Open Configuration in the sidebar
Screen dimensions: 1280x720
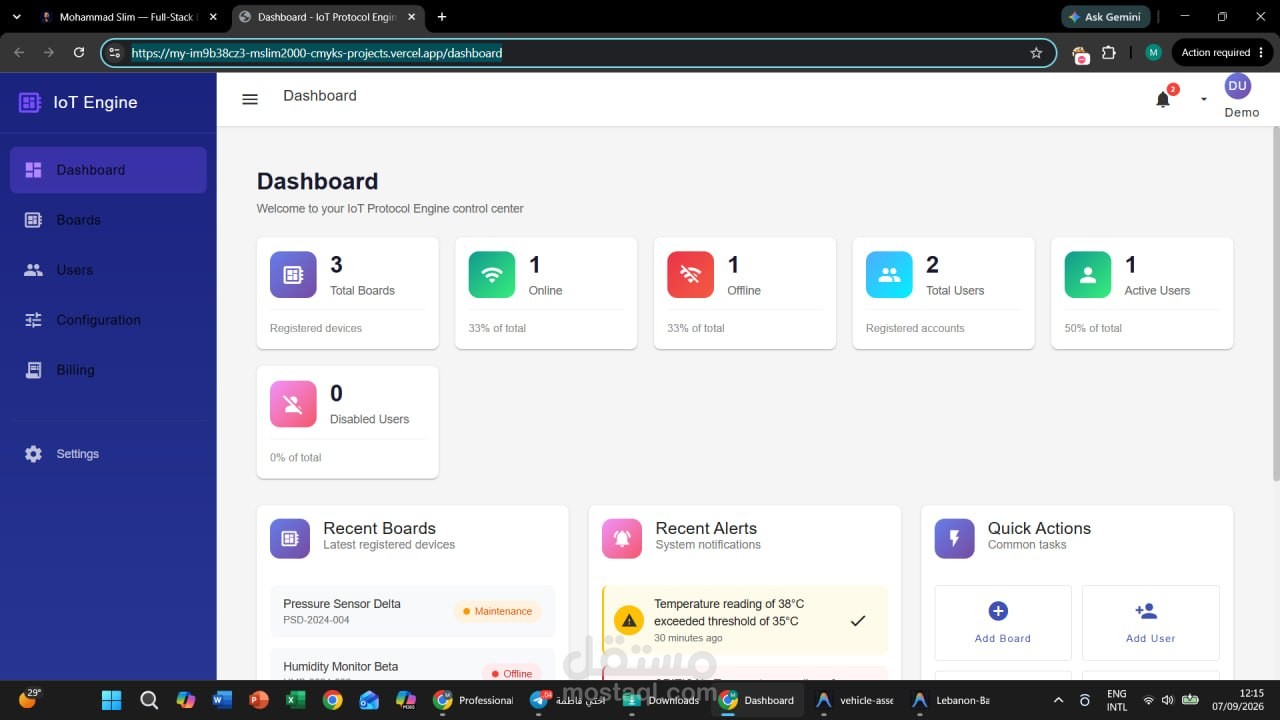click(108, 320)
